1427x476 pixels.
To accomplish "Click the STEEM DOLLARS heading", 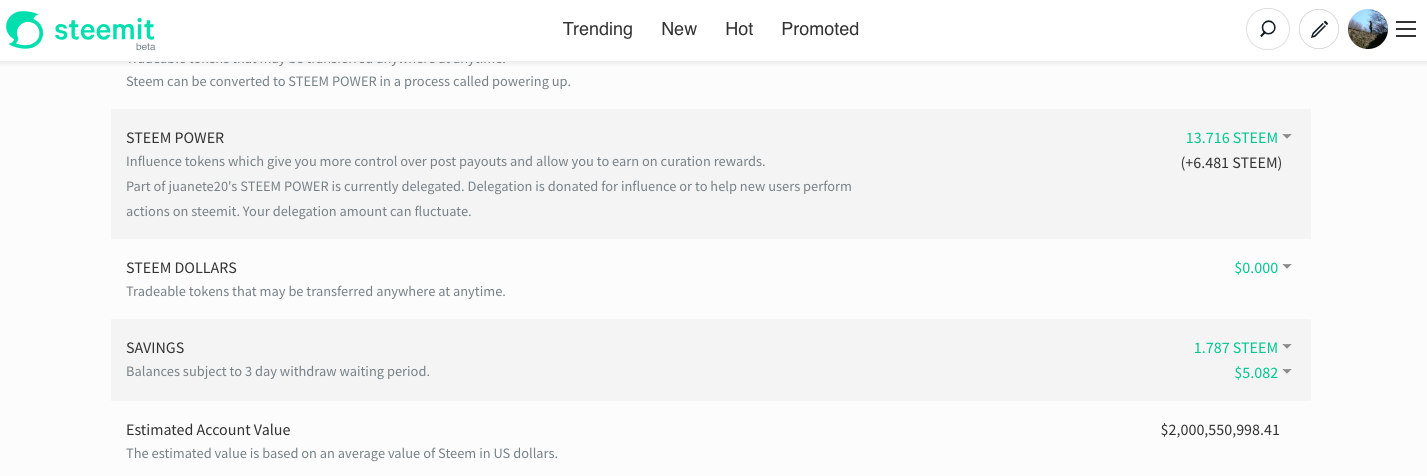I will [x=181, y=267].
